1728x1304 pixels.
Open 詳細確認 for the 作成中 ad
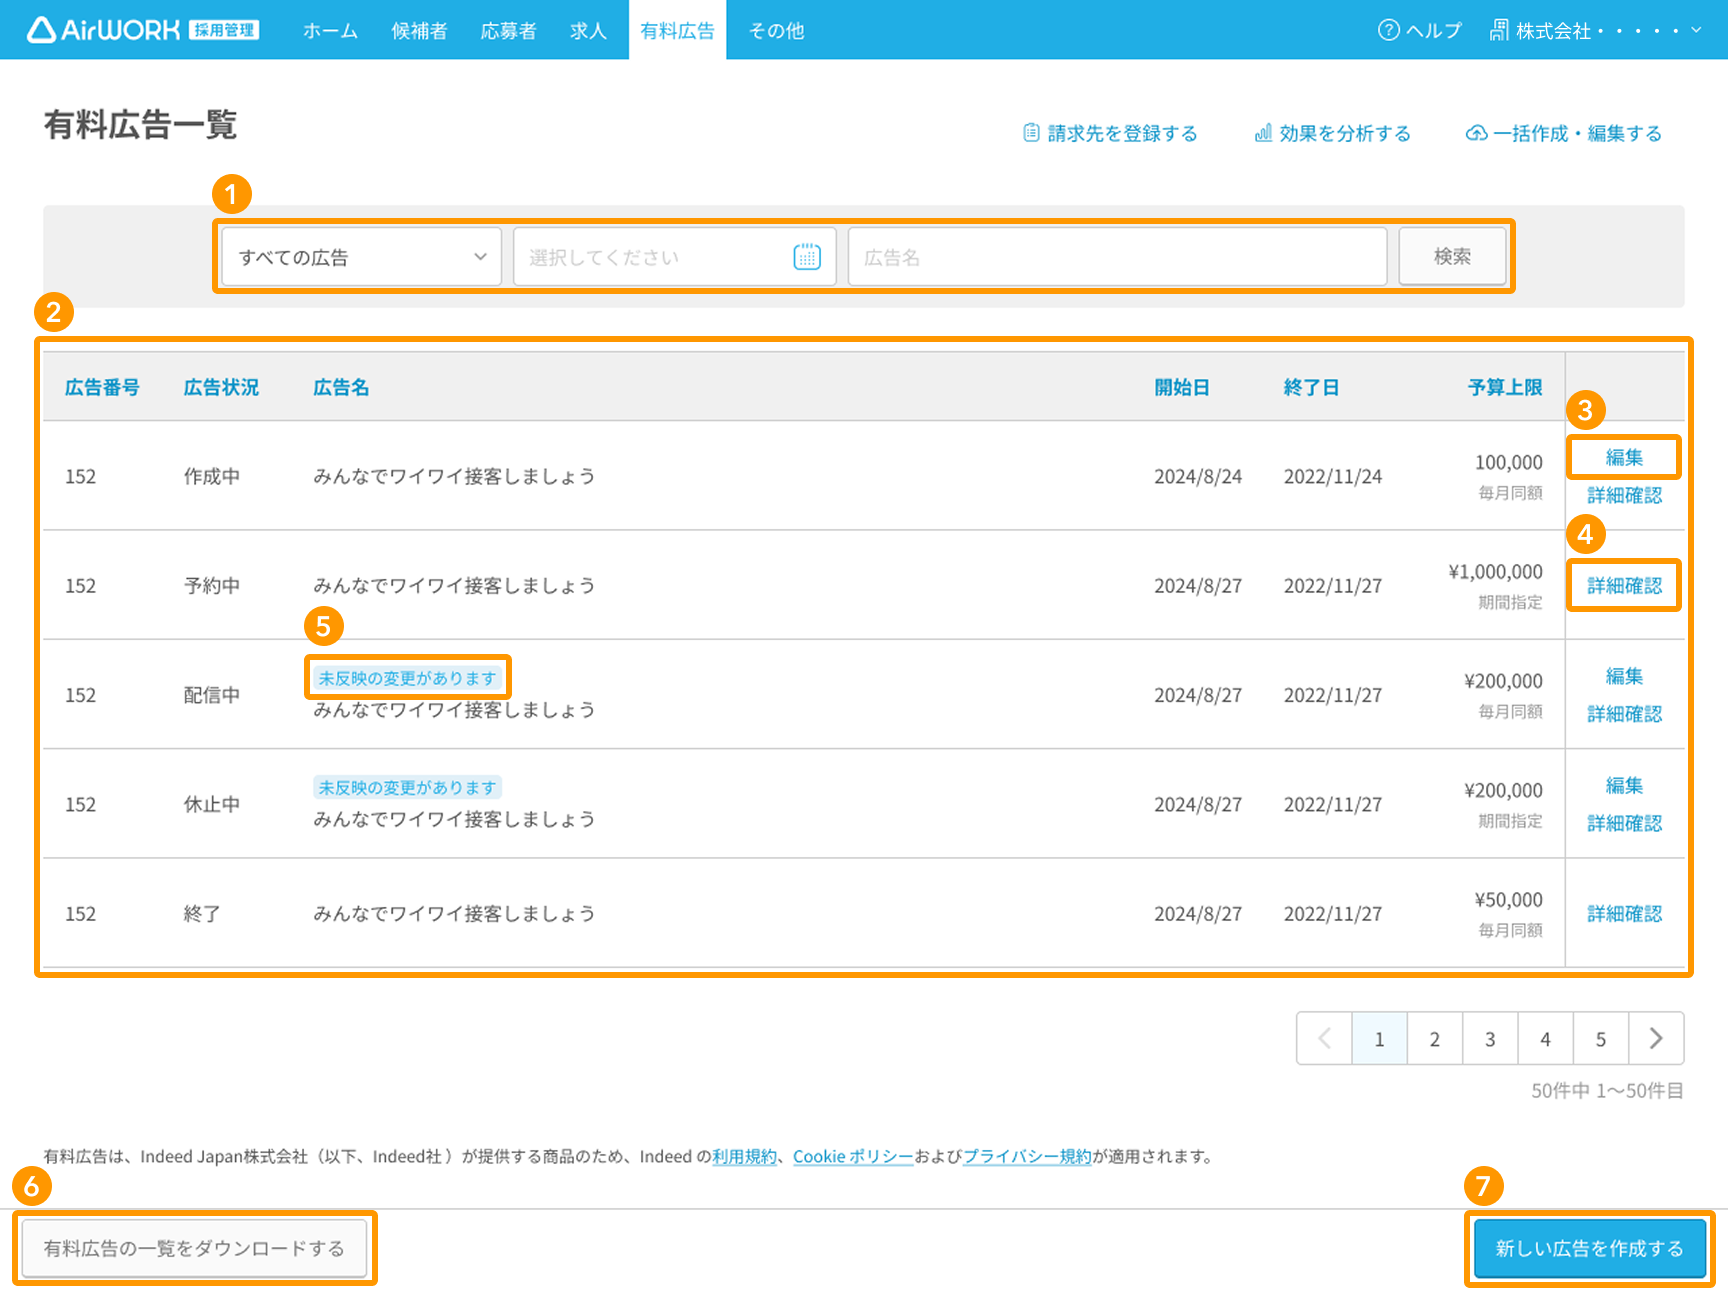(1624, 495)
